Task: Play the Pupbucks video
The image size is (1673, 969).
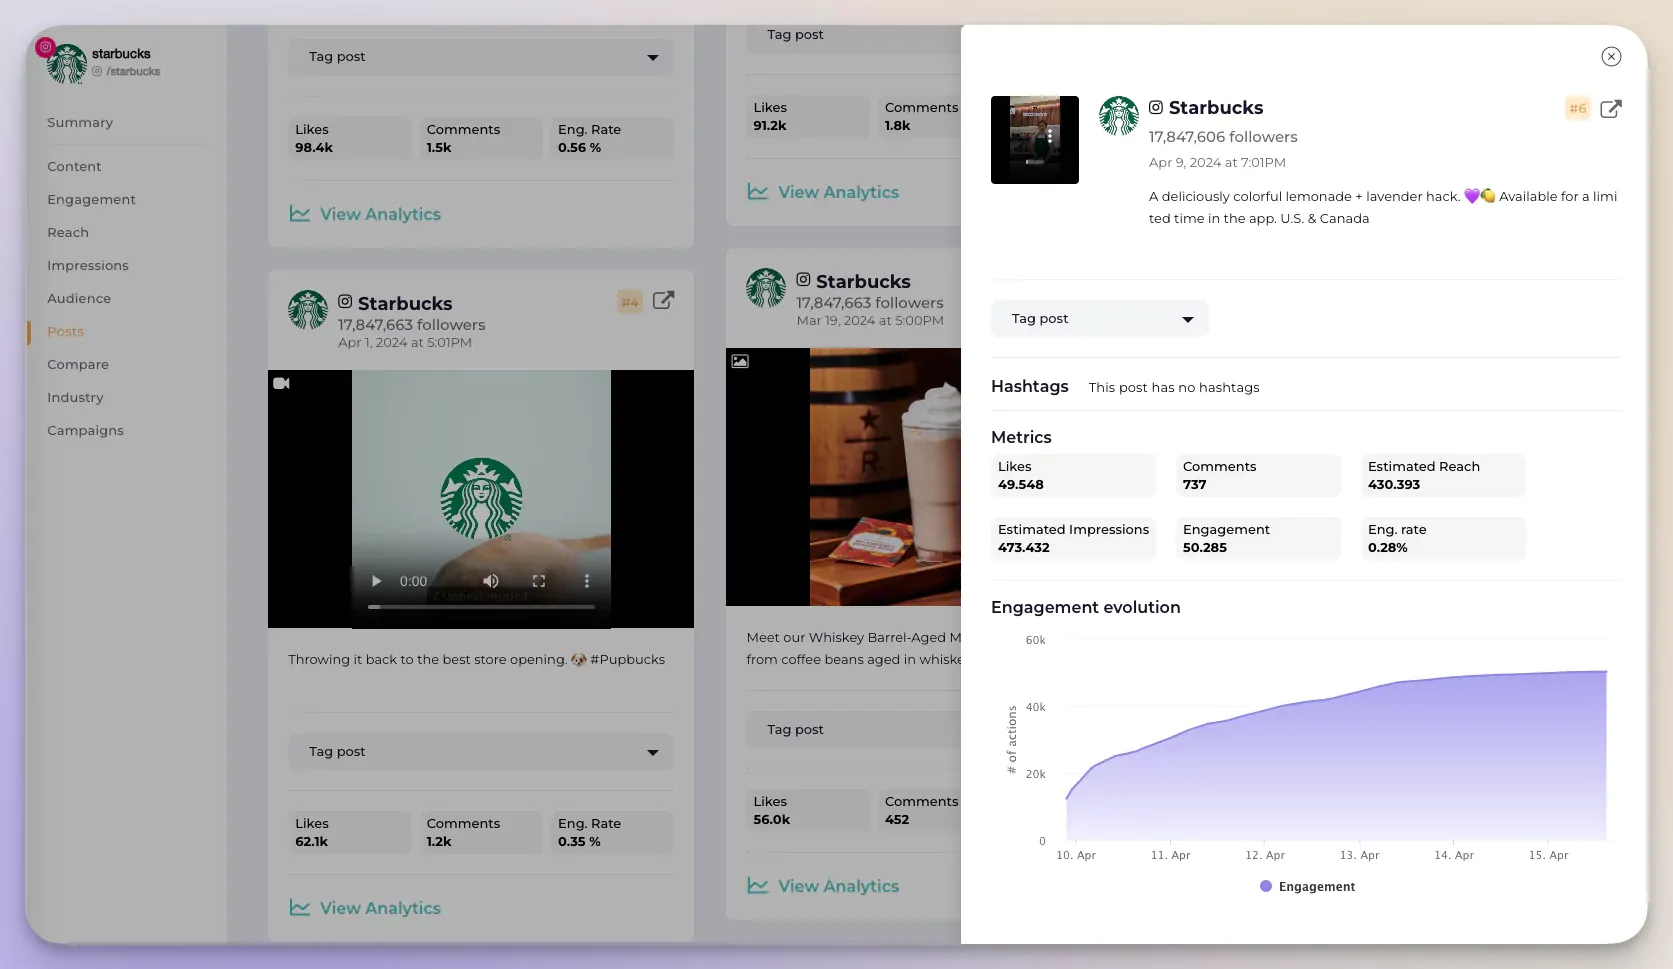Action: click(x=376, y=581)
